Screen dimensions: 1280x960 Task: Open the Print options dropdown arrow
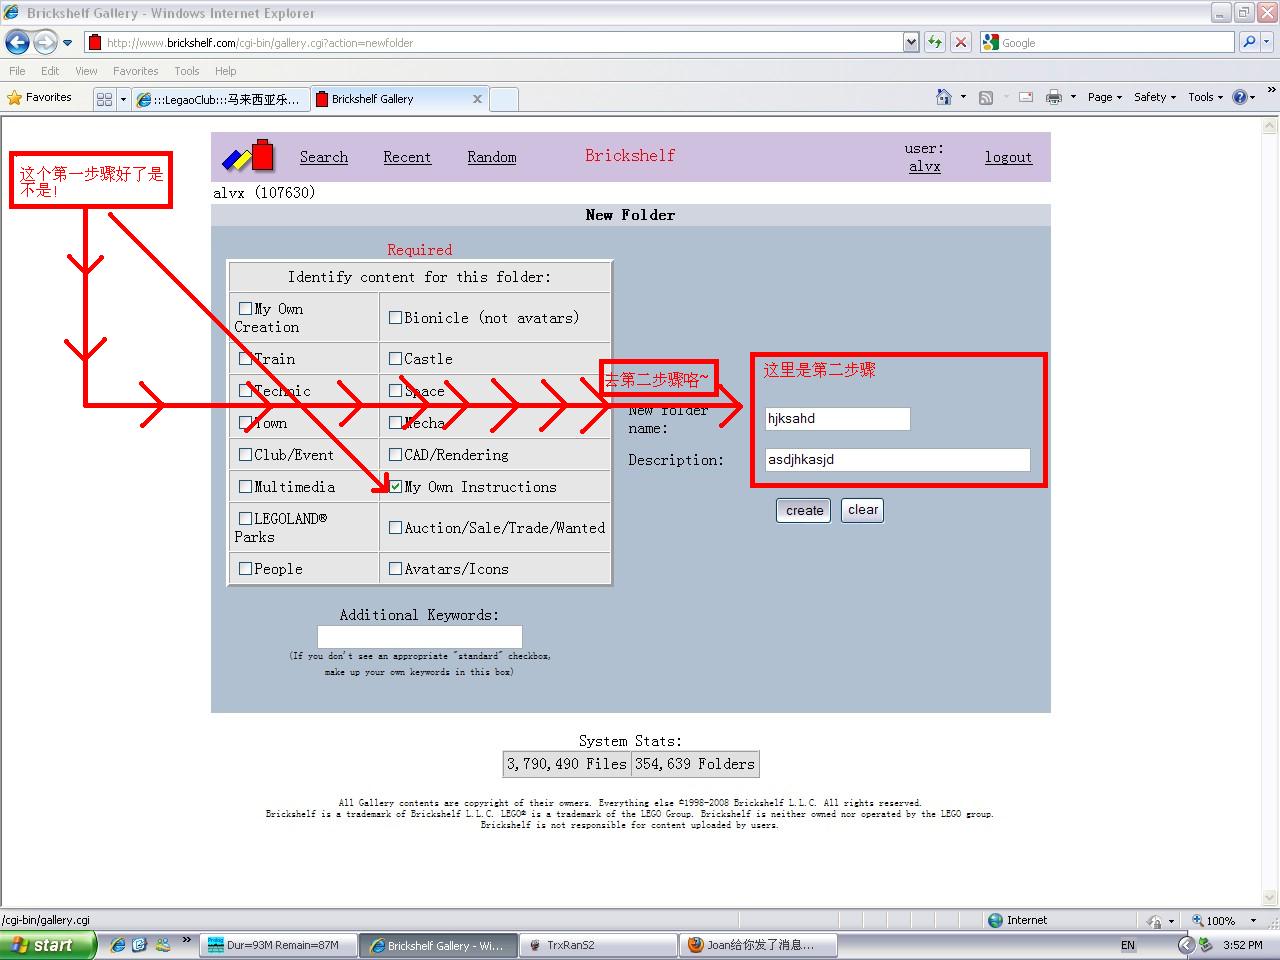click(1073, 97)
